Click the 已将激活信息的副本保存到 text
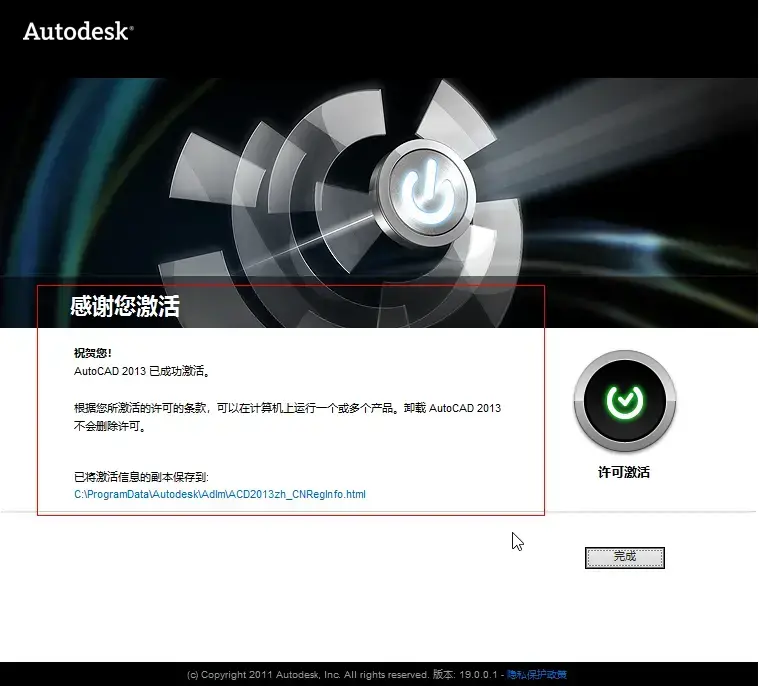759x686 pixels. [x=141, y=477]
